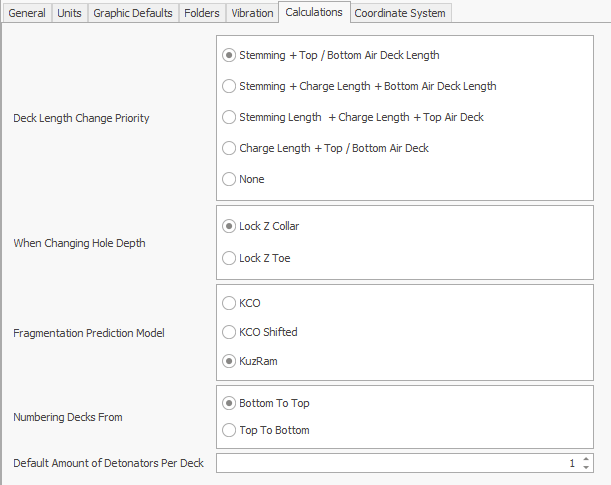The image size is (611, 485).
Task: Increase default detonators per deck value
Action: [x=586, y=459]
